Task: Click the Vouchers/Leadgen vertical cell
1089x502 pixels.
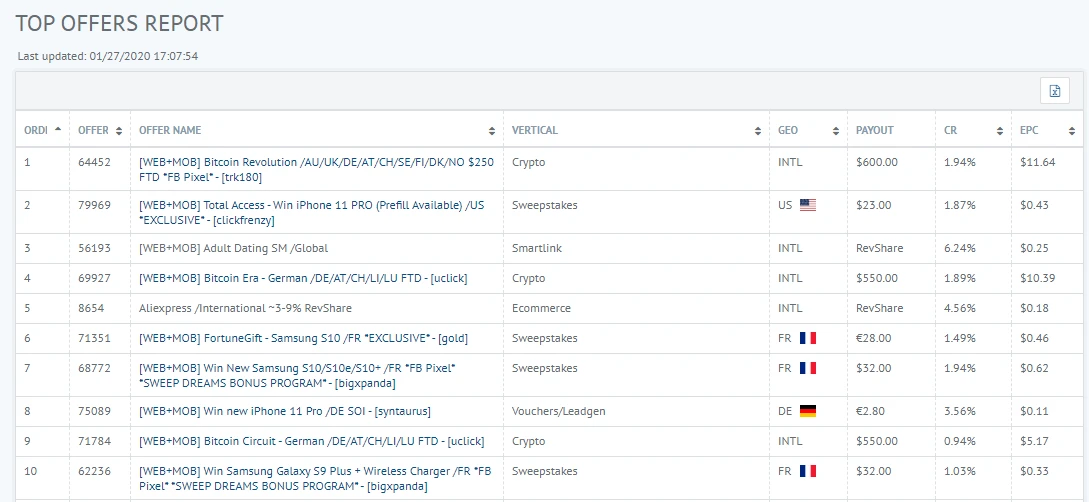Action: tap(558, 411)
